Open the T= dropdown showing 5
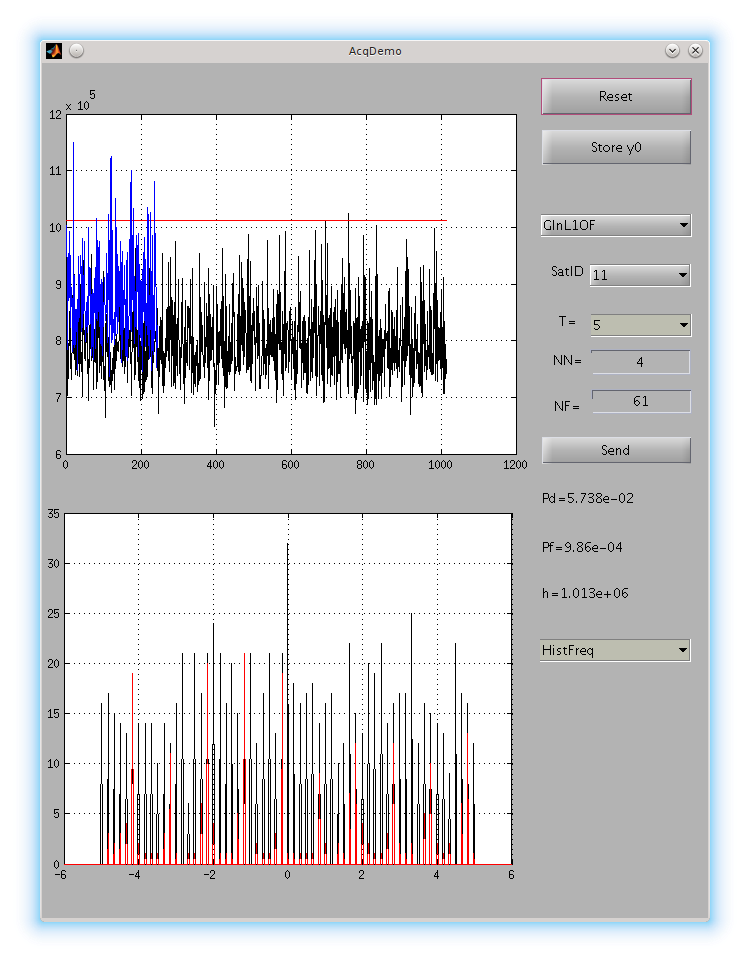 [640, 325]
